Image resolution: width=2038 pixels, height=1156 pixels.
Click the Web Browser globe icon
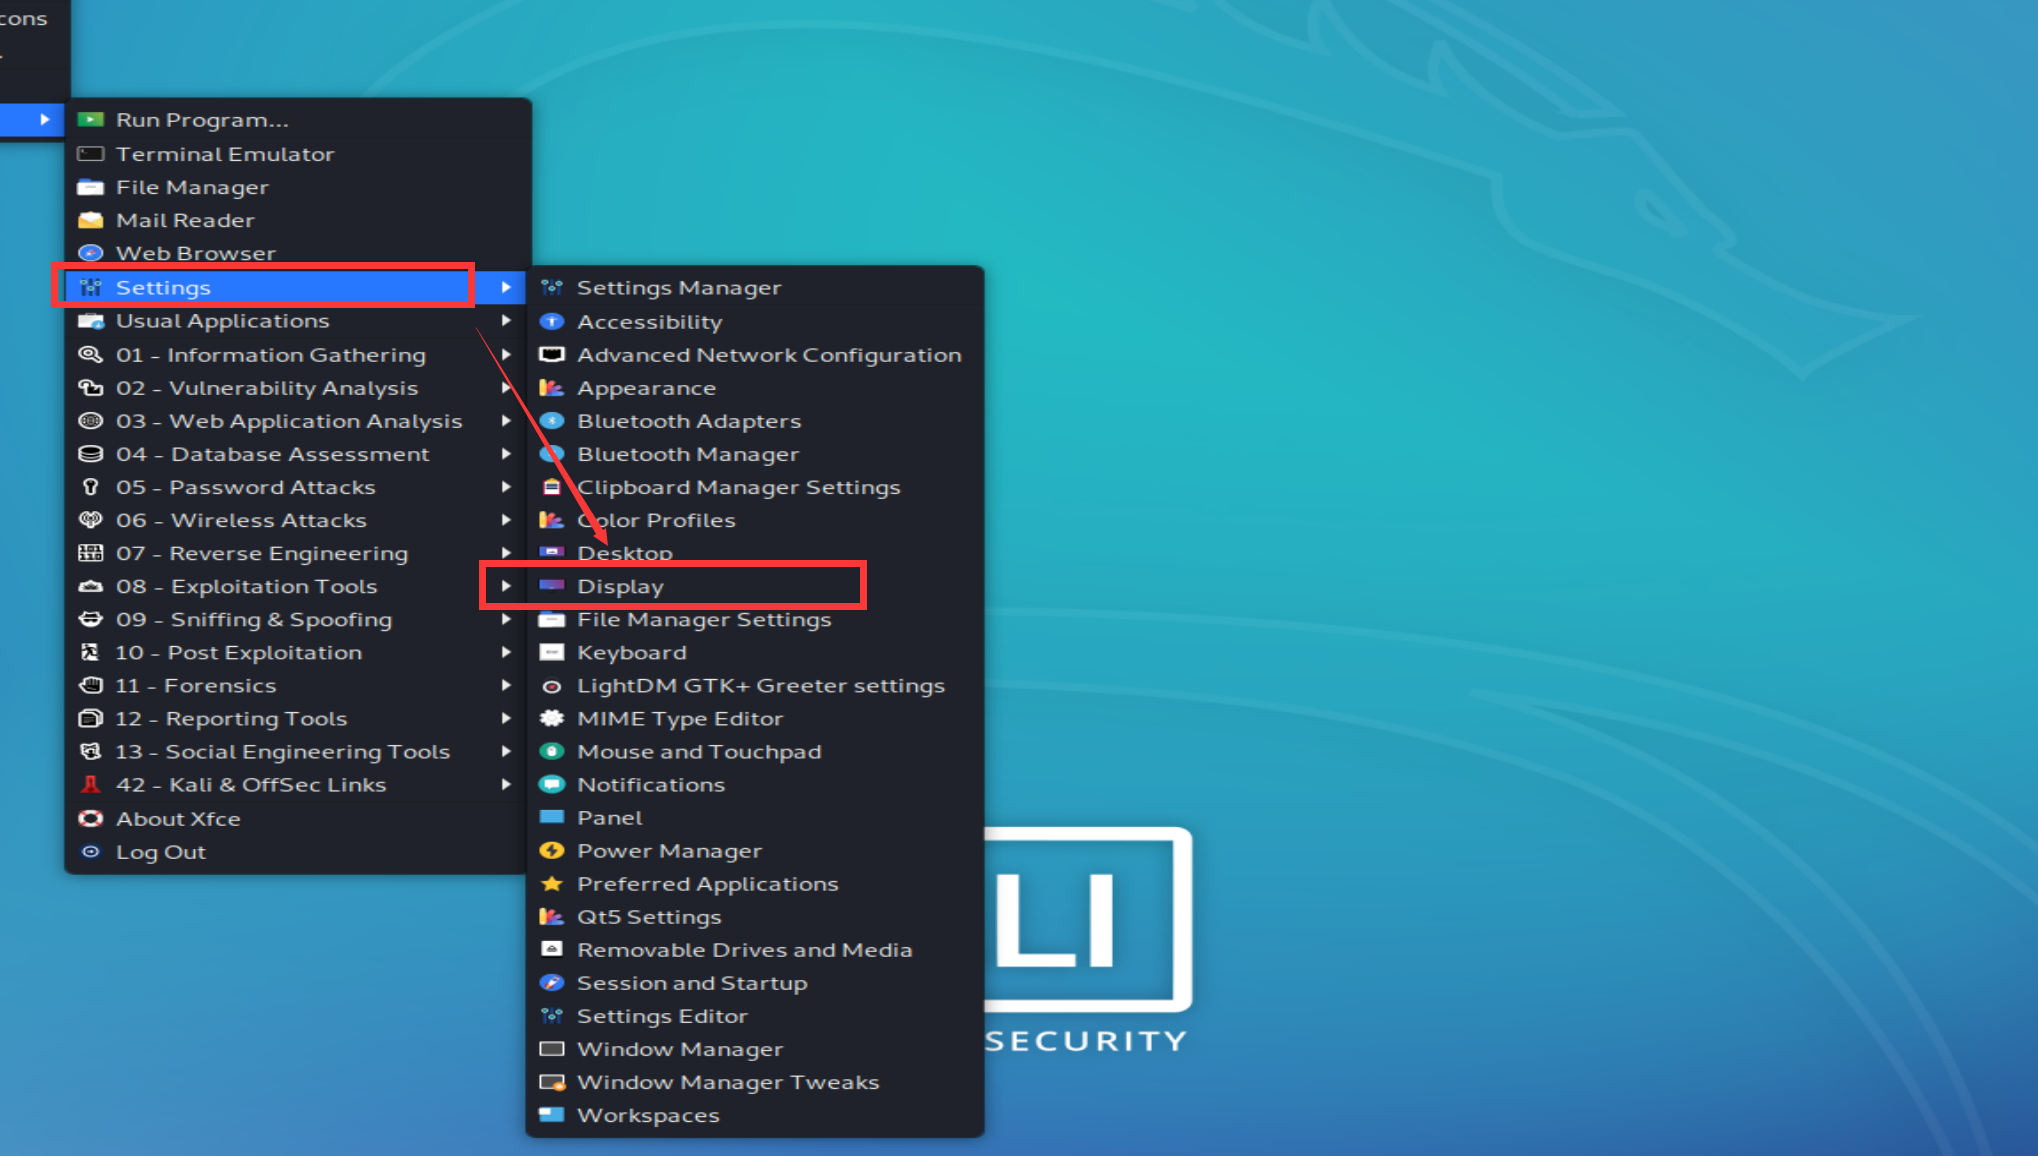pyautogui.click(x=90, y=253)
